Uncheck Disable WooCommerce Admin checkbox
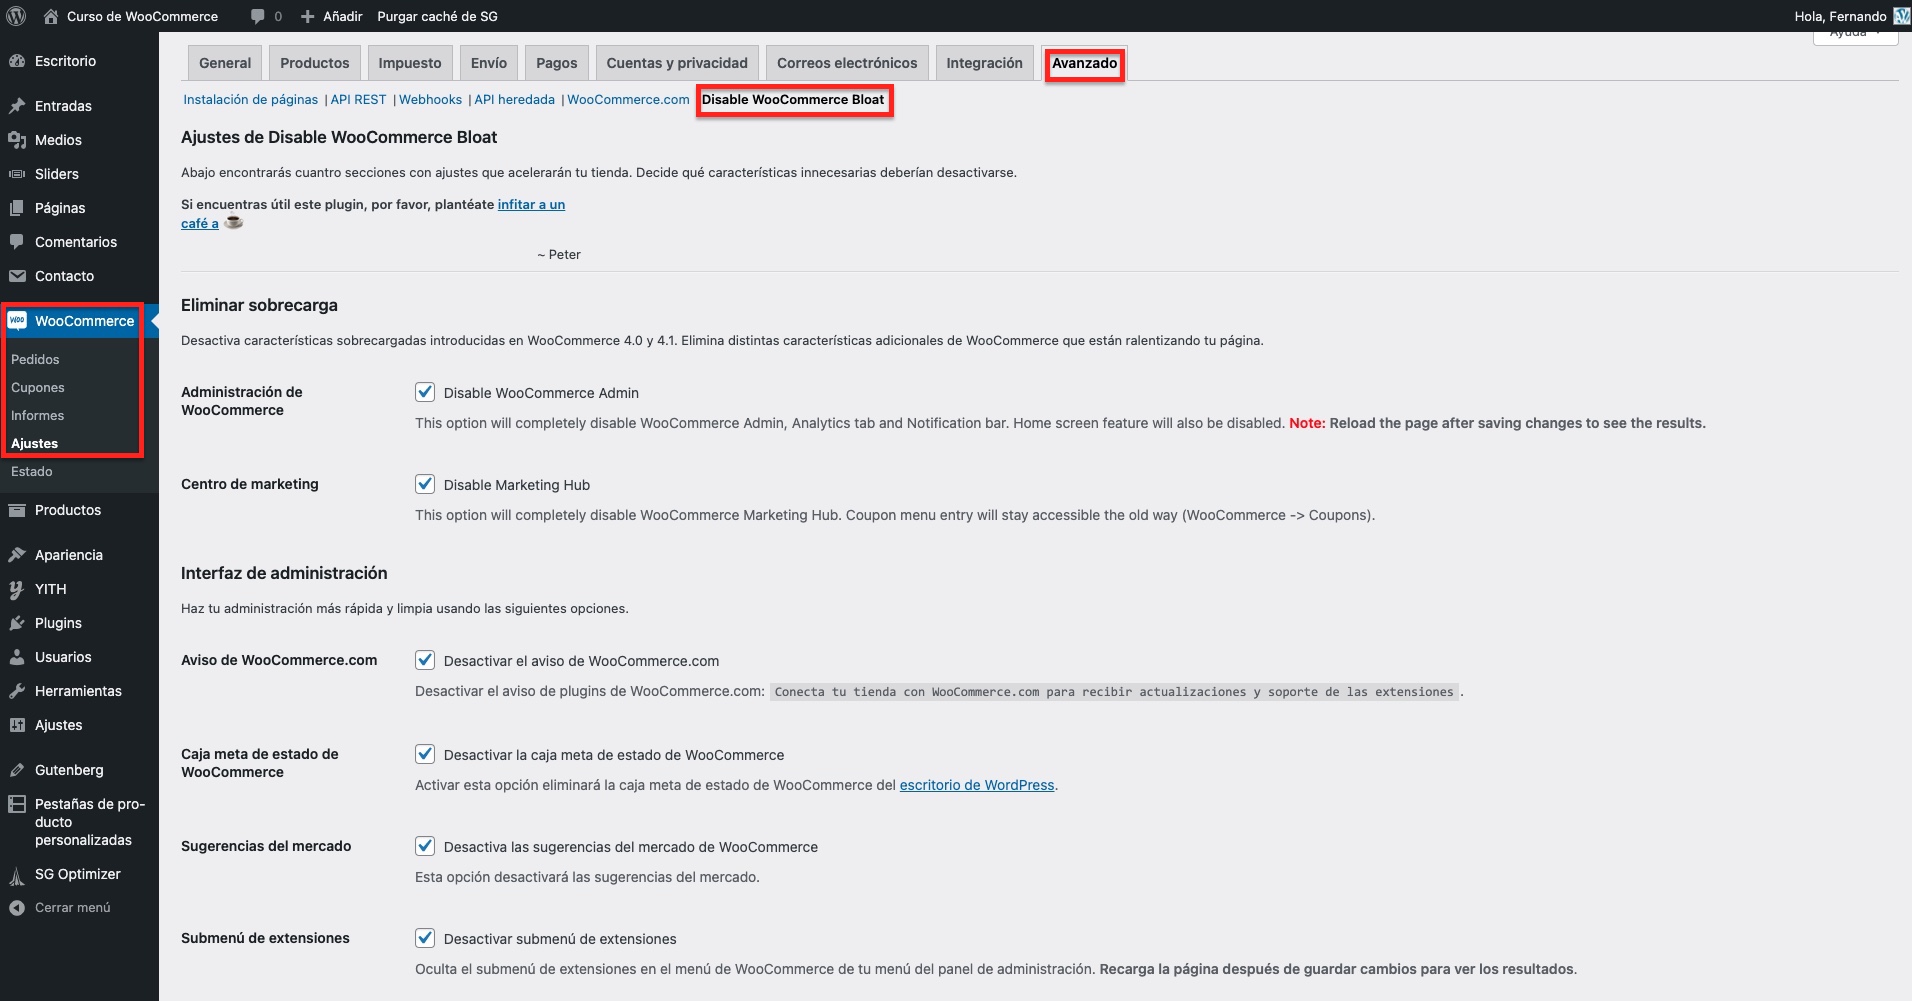This screenshot has width=1912, height=1001. [425, 392]
